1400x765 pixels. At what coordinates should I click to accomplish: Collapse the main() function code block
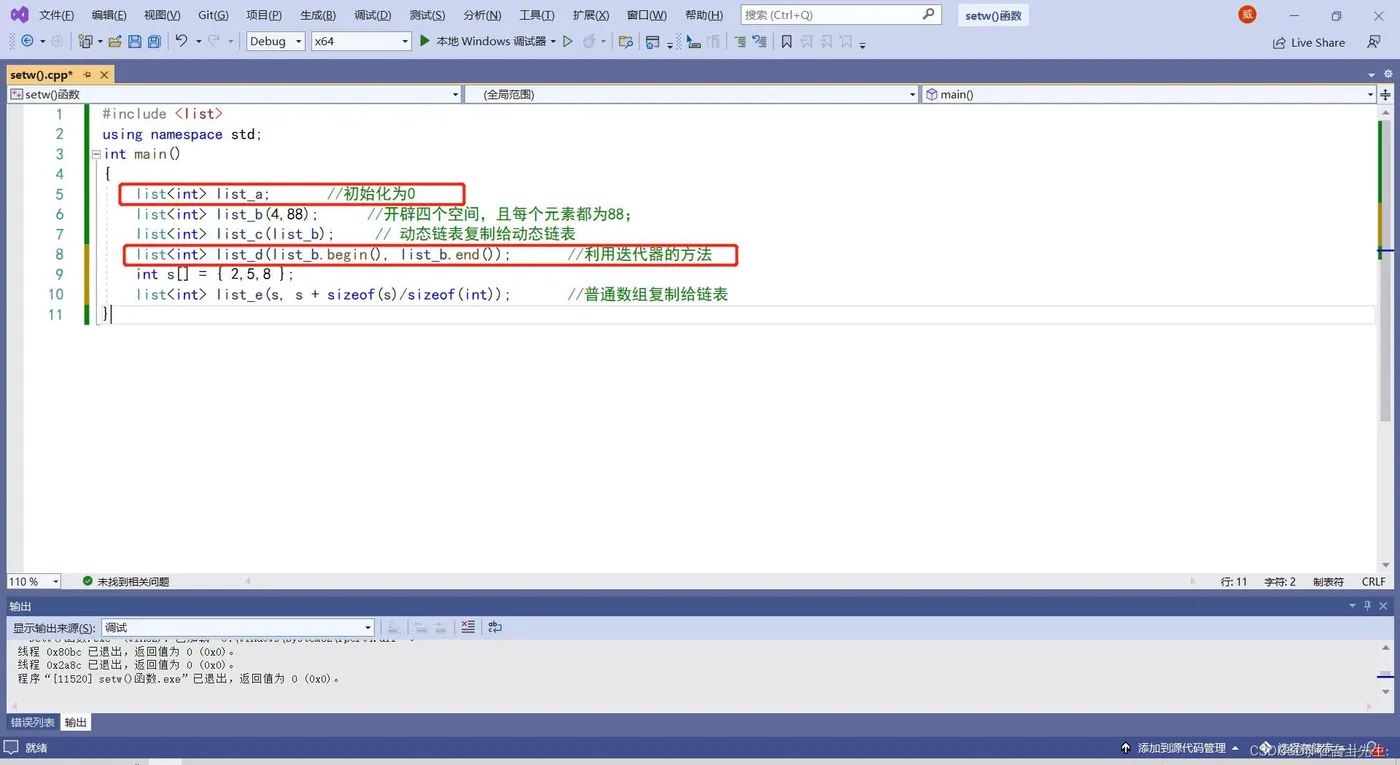pyautogui.click(x=95, y=154)
